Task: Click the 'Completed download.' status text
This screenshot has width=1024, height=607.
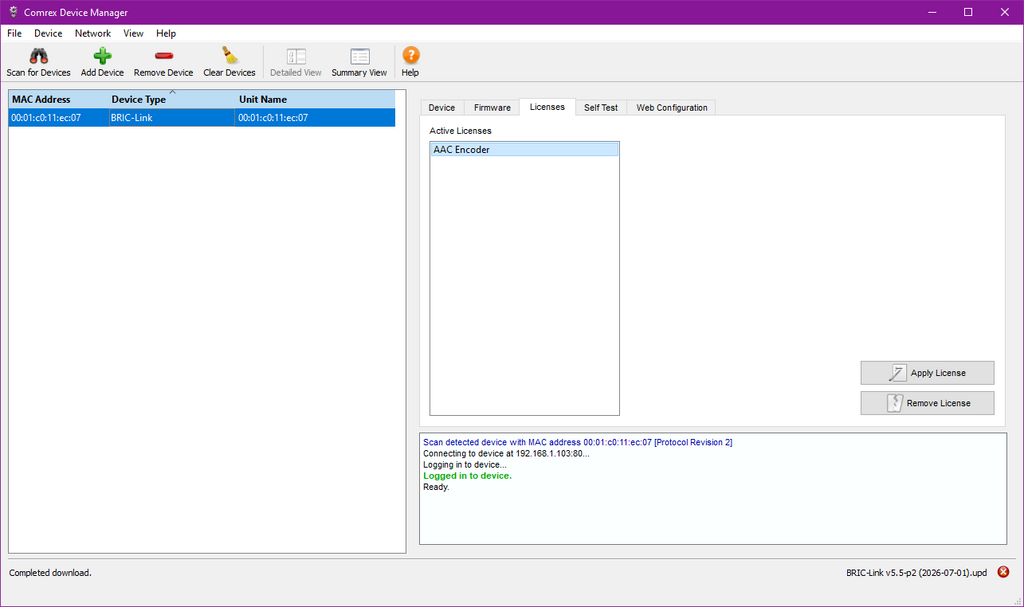Action: point(50,573)
